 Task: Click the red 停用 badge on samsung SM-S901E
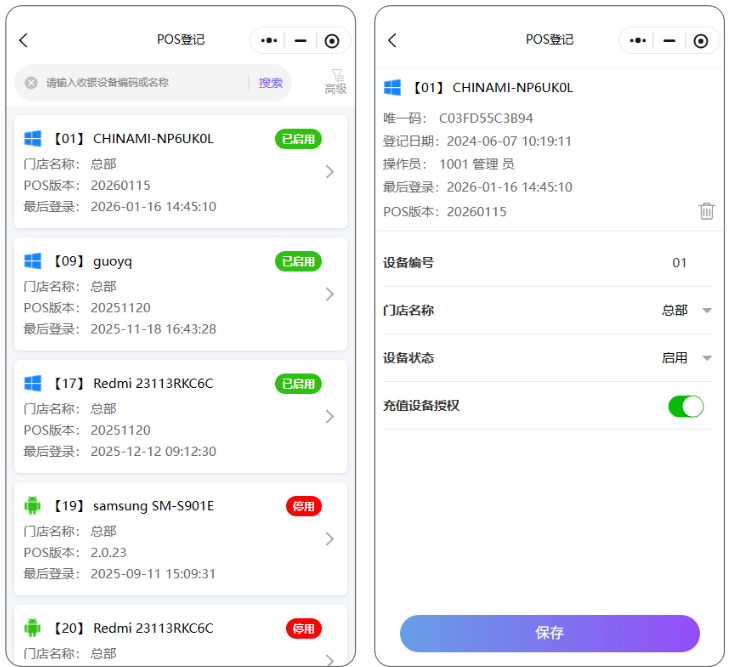pos(303,506)
